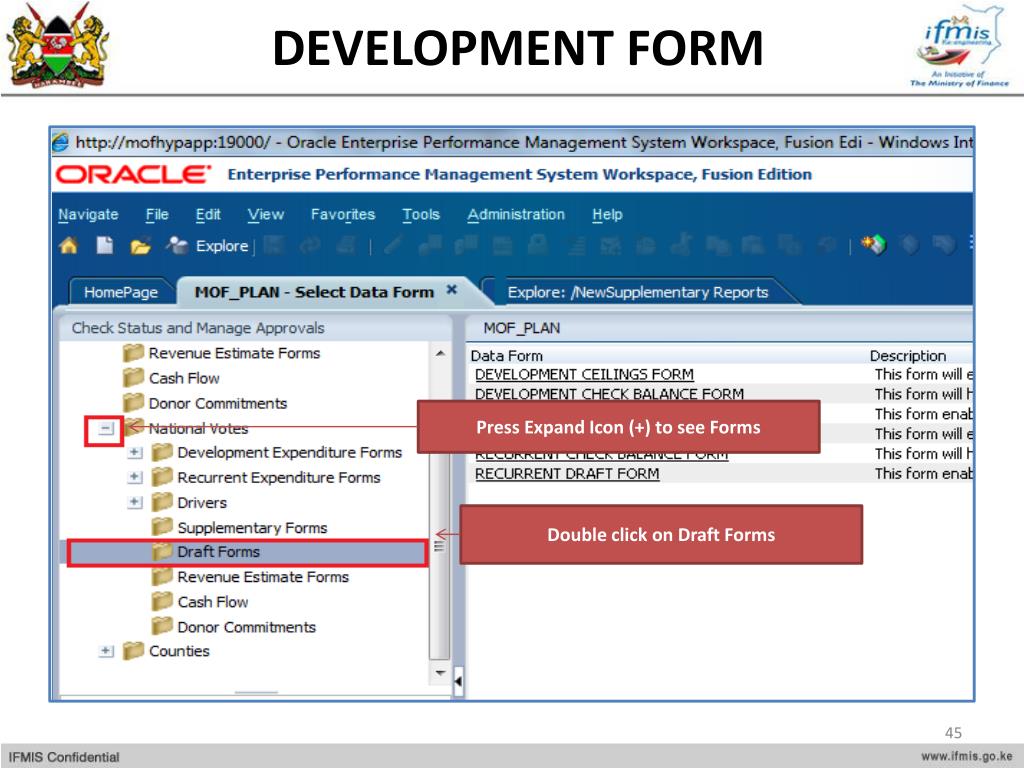The height and width of the screenshot is (768, 1024).
Task: Select Revenue Estimate Forms listed above National Votes
Action: 234,353
